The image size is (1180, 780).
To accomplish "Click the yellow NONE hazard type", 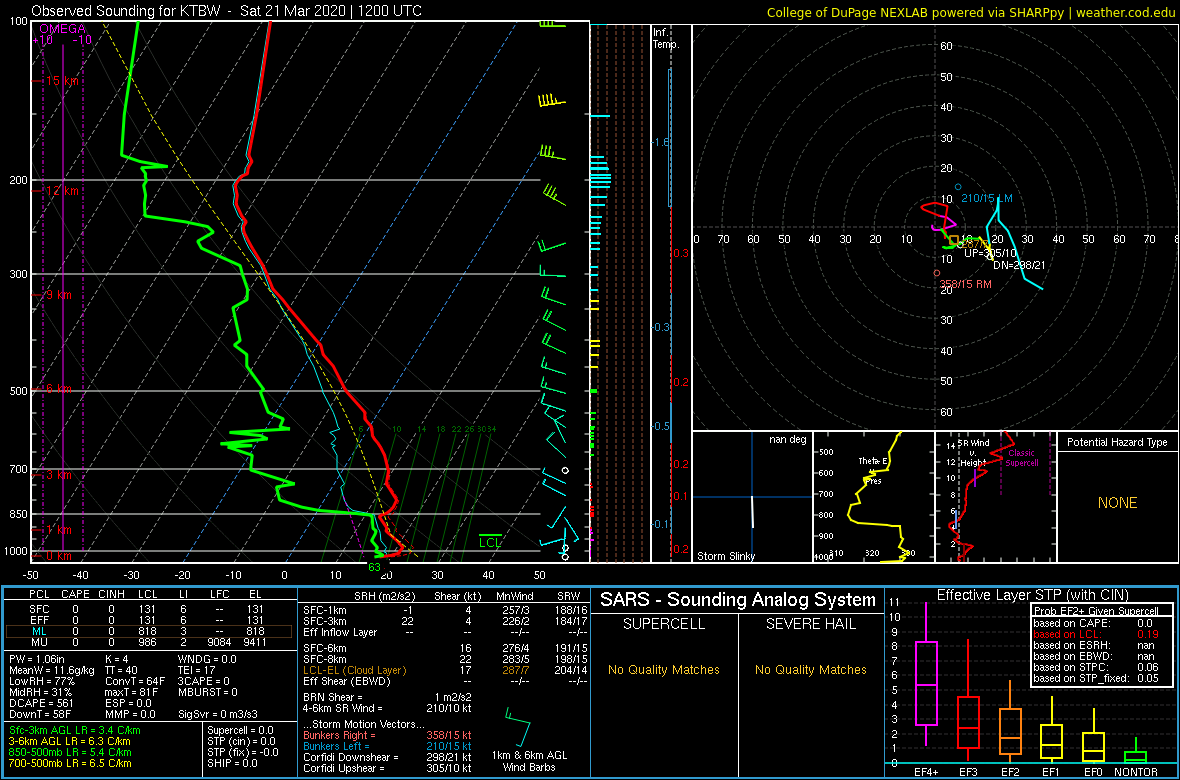I will point(1118,503).
